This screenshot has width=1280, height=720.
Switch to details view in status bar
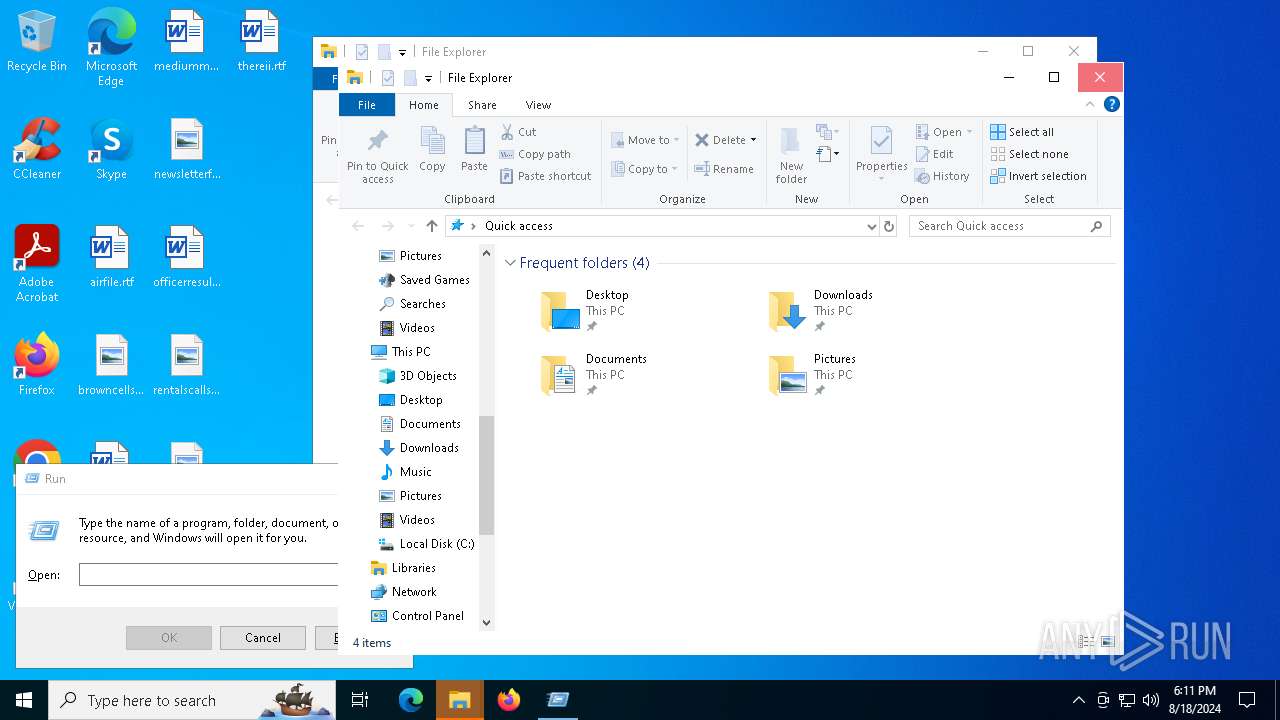tap(1087, 642)
